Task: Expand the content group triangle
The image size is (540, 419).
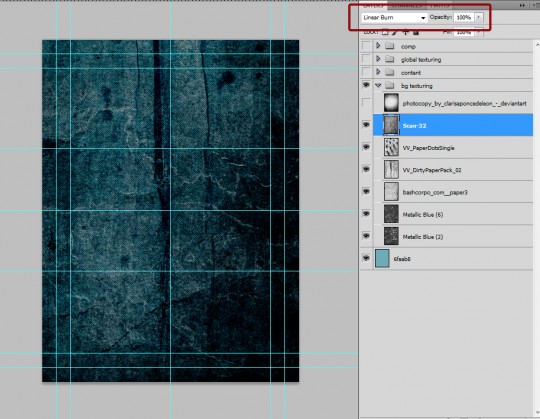Action: tap(378, 72)
